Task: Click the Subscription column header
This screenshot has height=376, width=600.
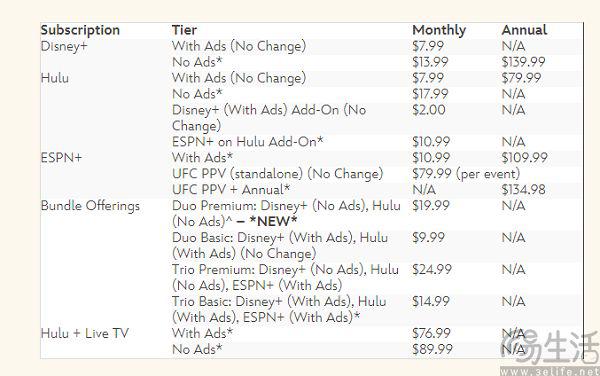Action: click(80, 30)
